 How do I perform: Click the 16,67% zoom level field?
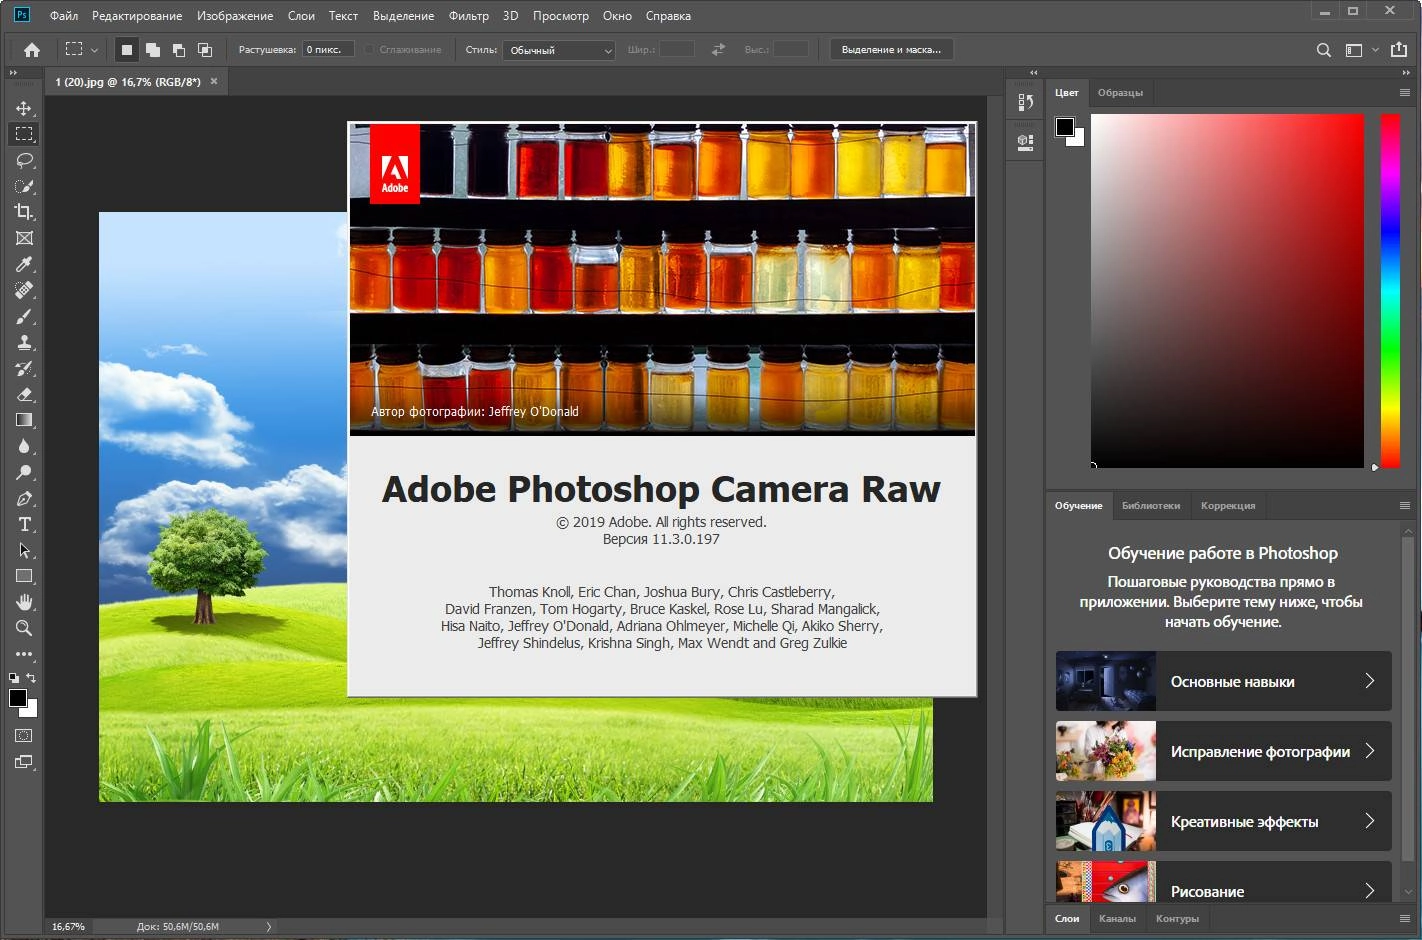click(x=69, y=927)
